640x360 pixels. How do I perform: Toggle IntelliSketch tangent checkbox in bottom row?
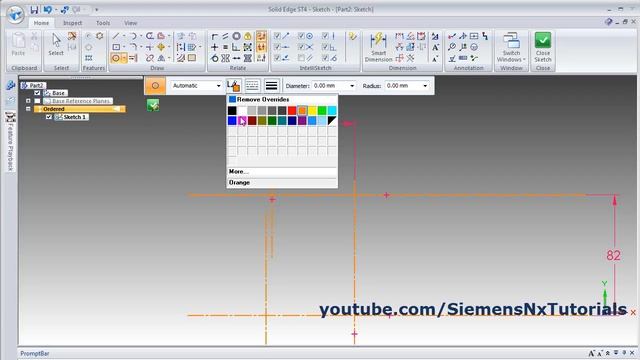(325, 58)
